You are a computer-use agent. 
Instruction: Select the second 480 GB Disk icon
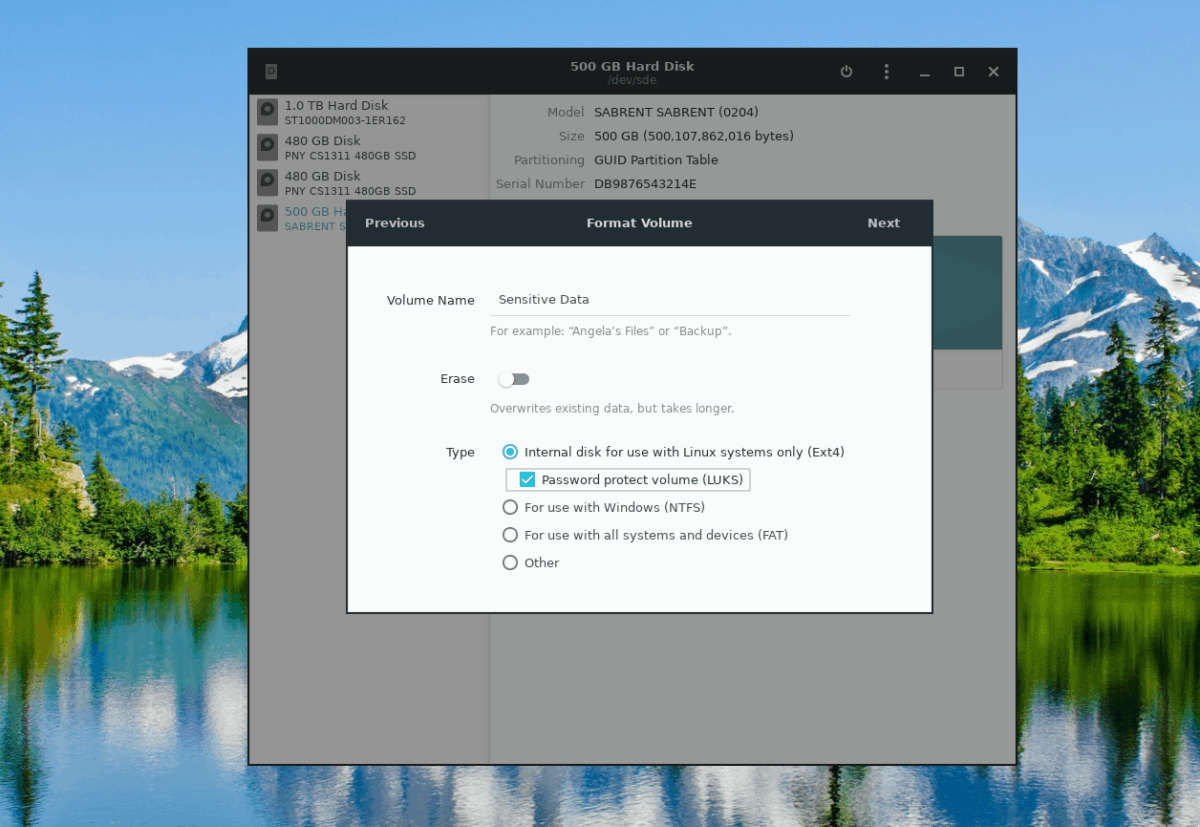pos(267,183)
